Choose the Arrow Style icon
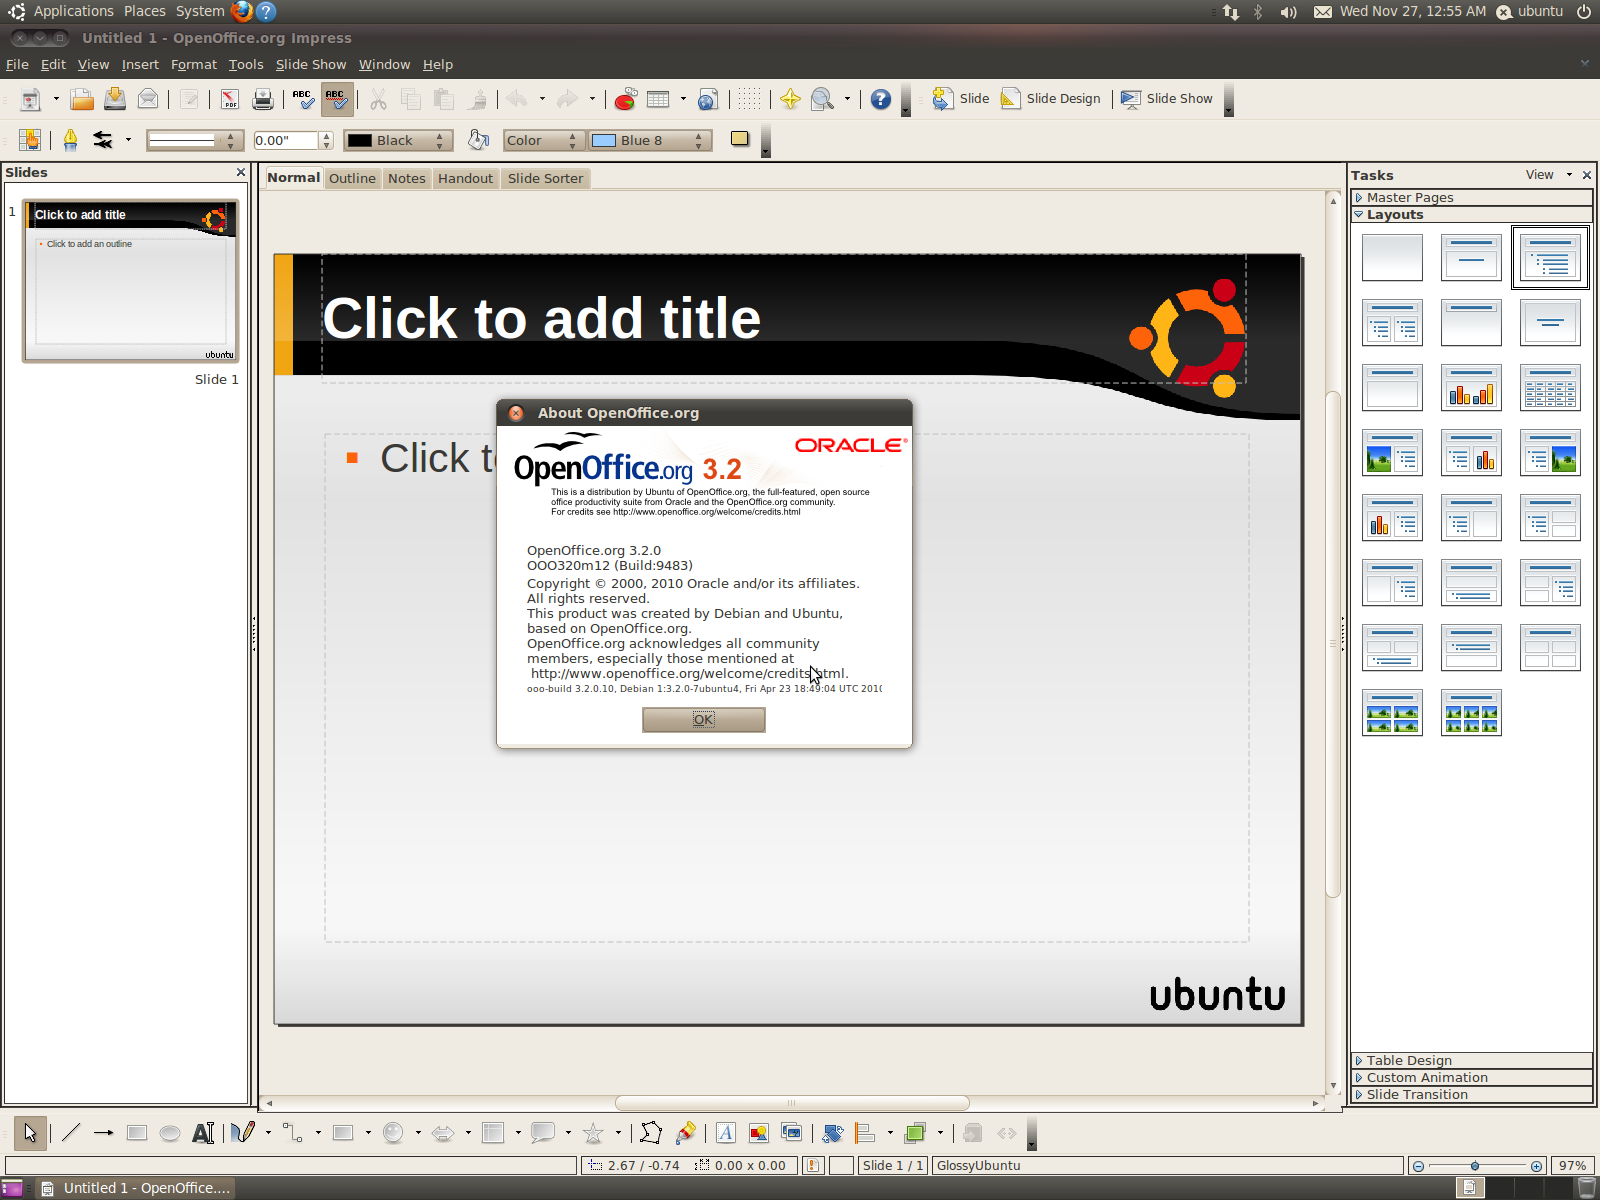The image size is (1600, 1200). 103,140
